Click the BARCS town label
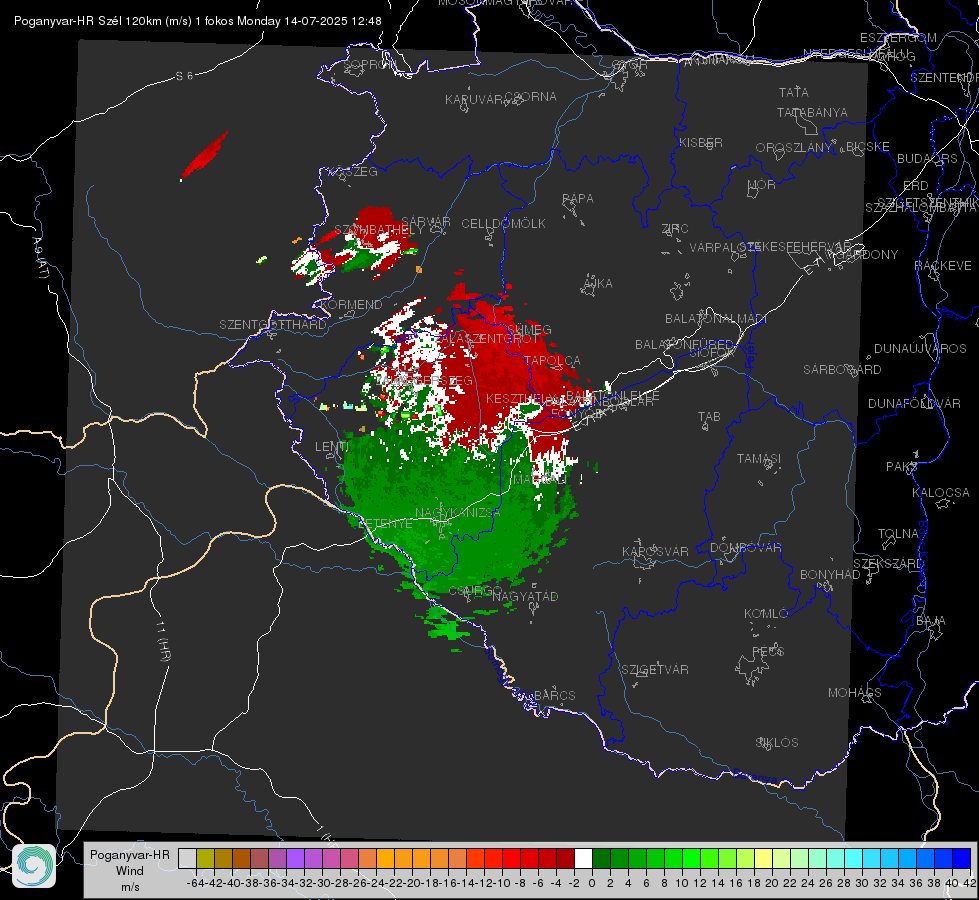 pyautogui.click(x=555, y=695)
